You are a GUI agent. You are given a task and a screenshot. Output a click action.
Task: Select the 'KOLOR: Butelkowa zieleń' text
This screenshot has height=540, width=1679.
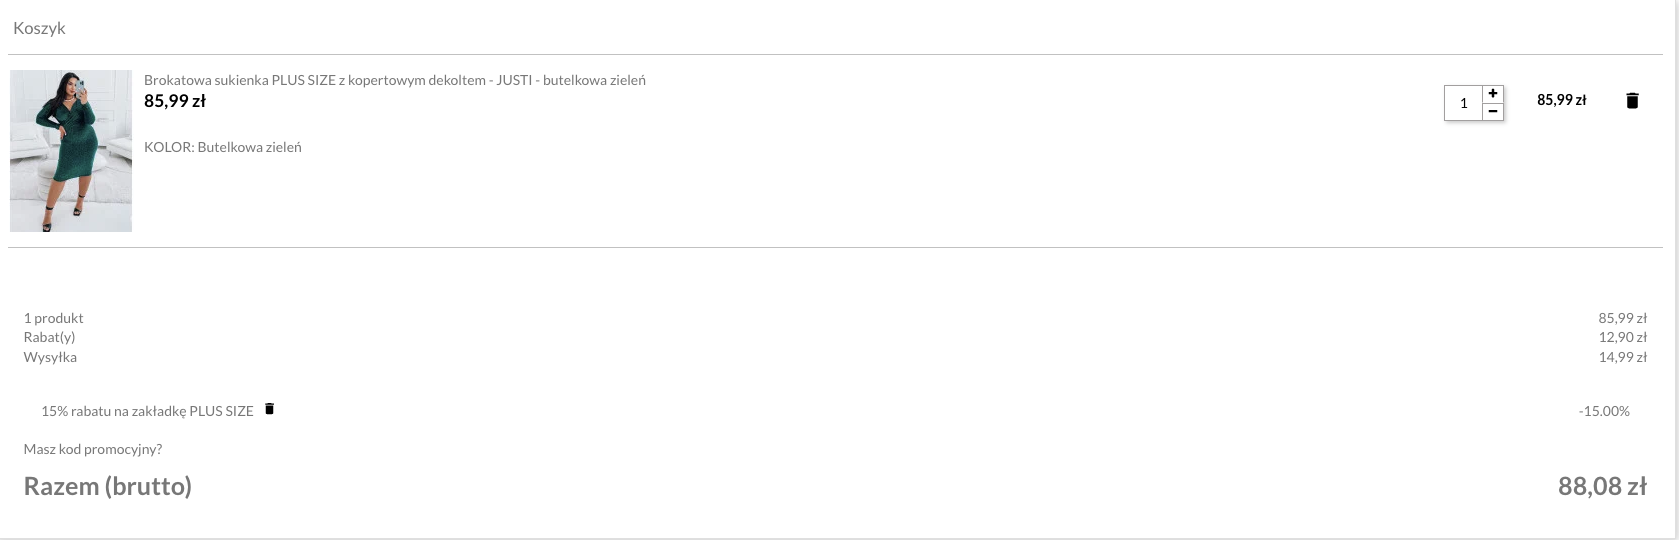[x=222, y=147]
